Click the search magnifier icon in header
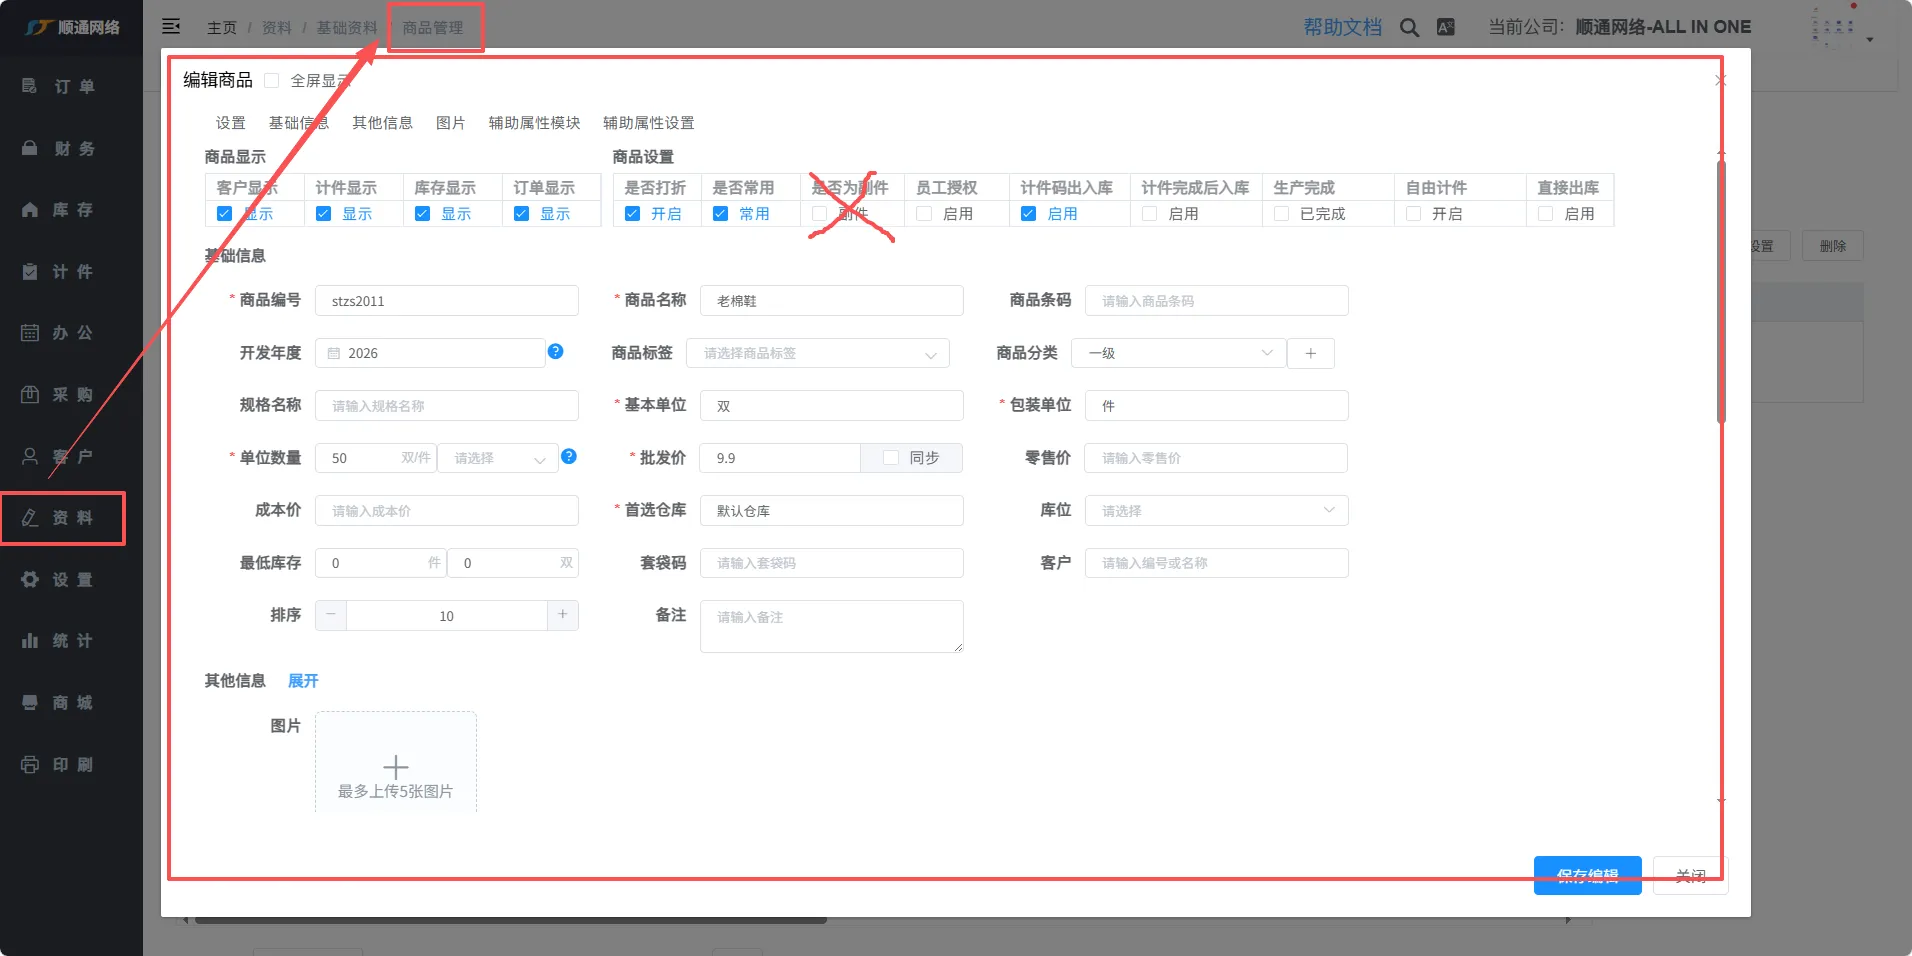1912x956 pixels. point(1409,28)
